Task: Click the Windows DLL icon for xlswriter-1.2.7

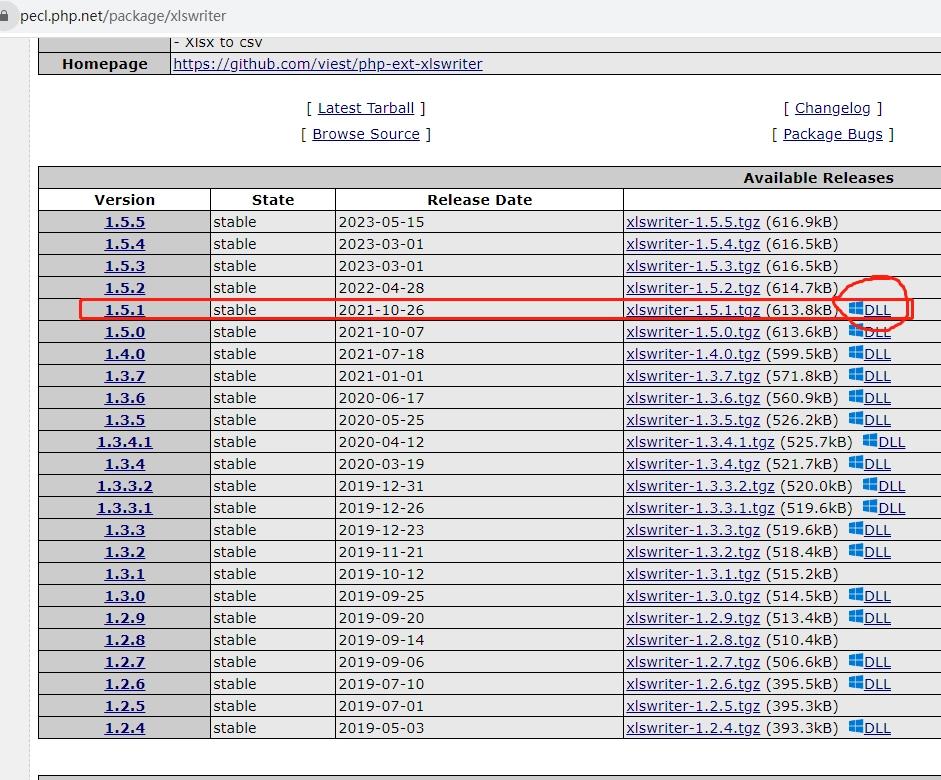Action: (856, 661)
